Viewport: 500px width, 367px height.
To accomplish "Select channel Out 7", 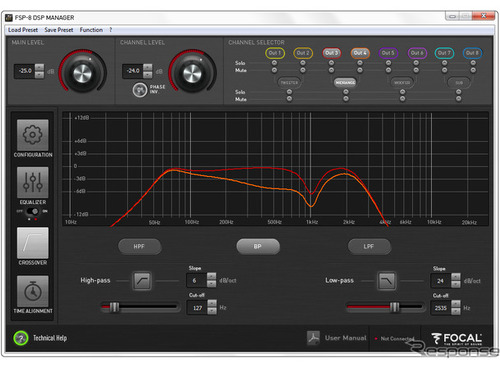I will click(444, 53).
